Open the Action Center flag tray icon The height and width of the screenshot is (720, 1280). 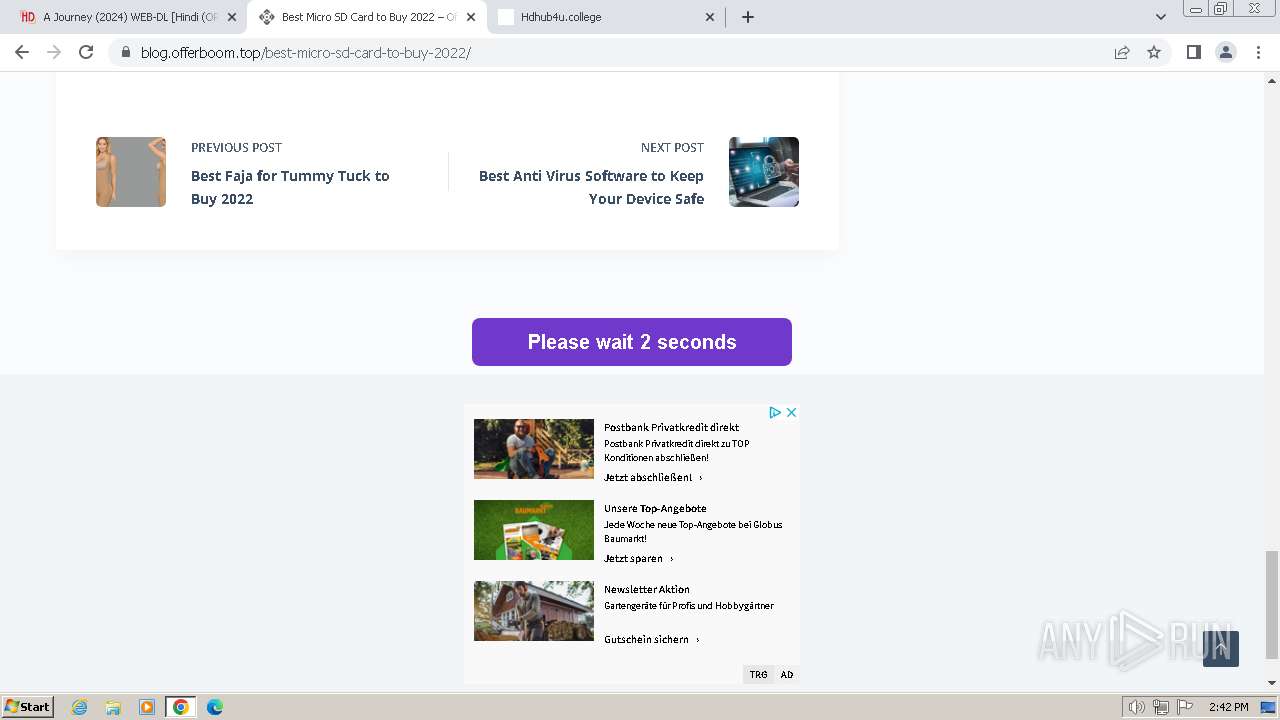click(x=1185, y=707)
